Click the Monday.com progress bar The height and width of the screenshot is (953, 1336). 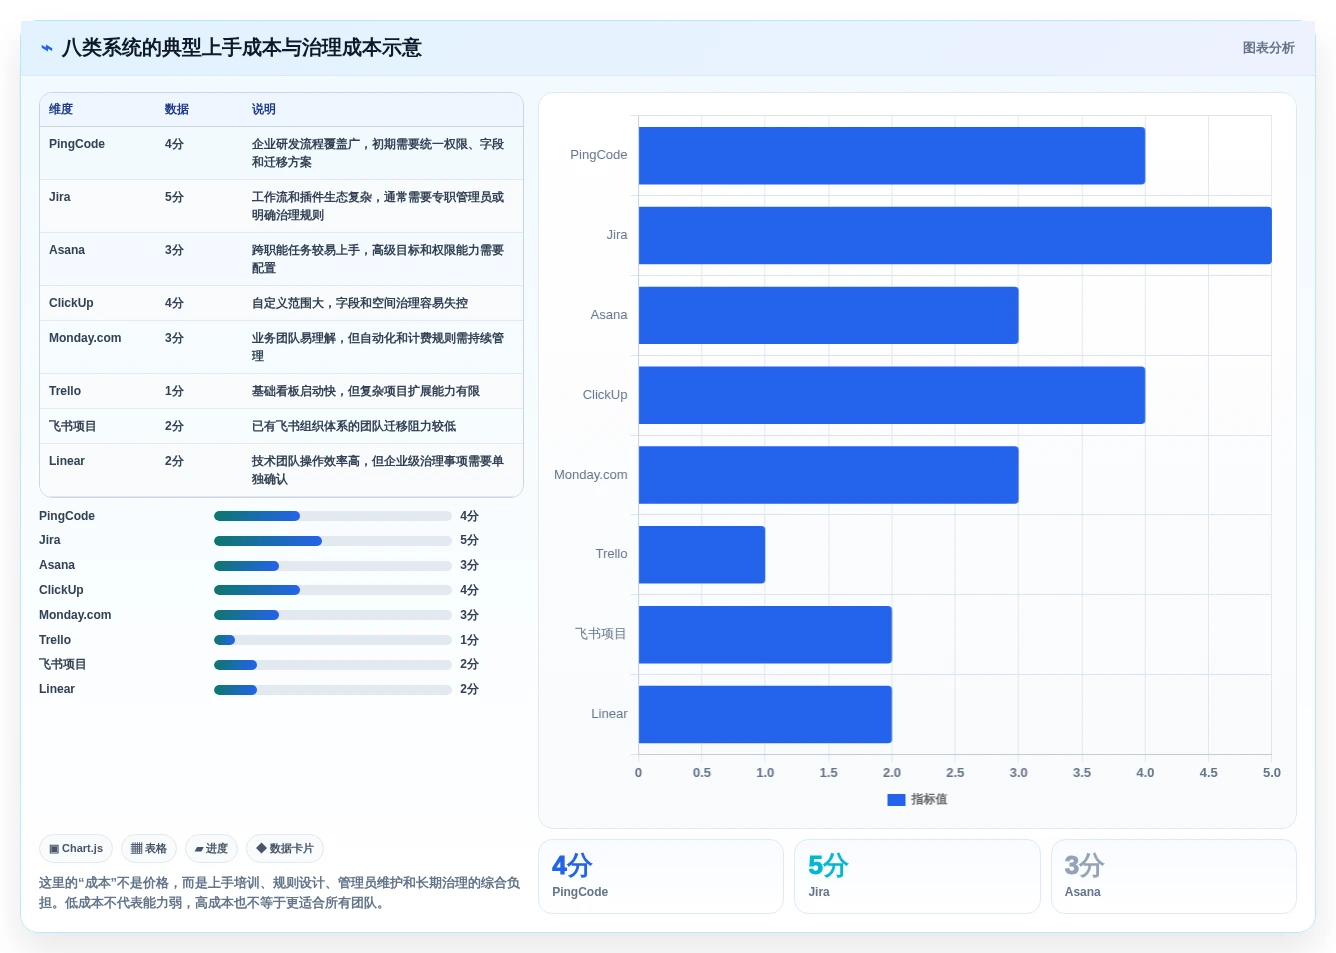click(333, 615)
